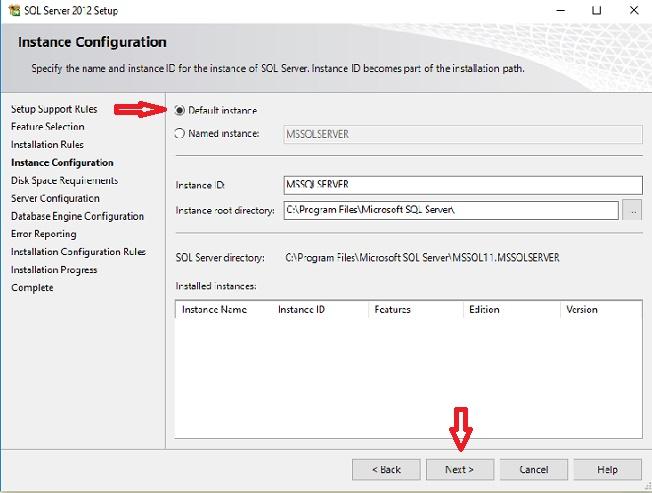The image size is (652, 493).
Task: Click the Edition column header
Action: click(x=484, y=310)
